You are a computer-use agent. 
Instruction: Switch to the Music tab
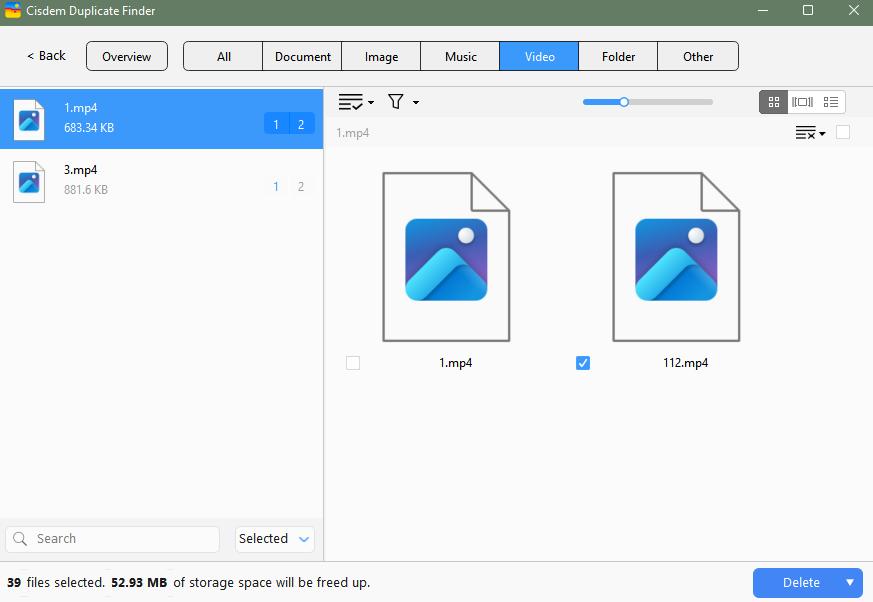pyautogui.click(x=459, y=56)
